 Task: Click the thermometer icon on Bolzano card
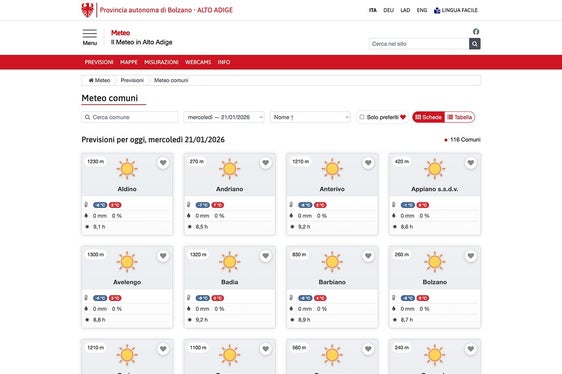coord(394,297)
